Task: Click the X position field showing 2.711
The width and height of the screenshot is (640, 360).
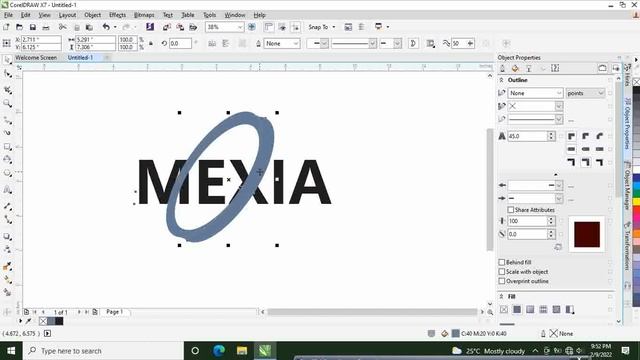Action: point(41,40)
